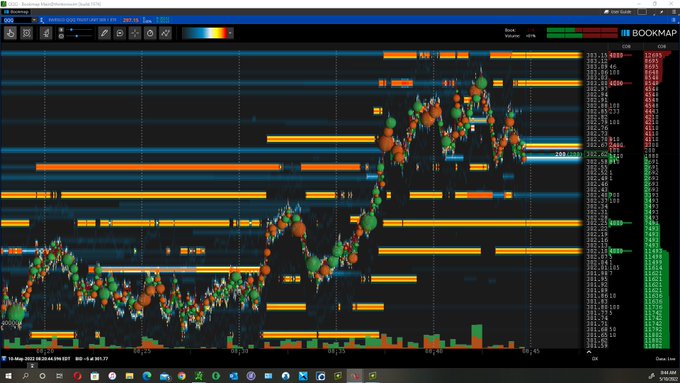Image resolution: width=680 pixels, height=383 pixels.
Task: Open the instrument bar menu icon at right
Action: click(674, 20)
